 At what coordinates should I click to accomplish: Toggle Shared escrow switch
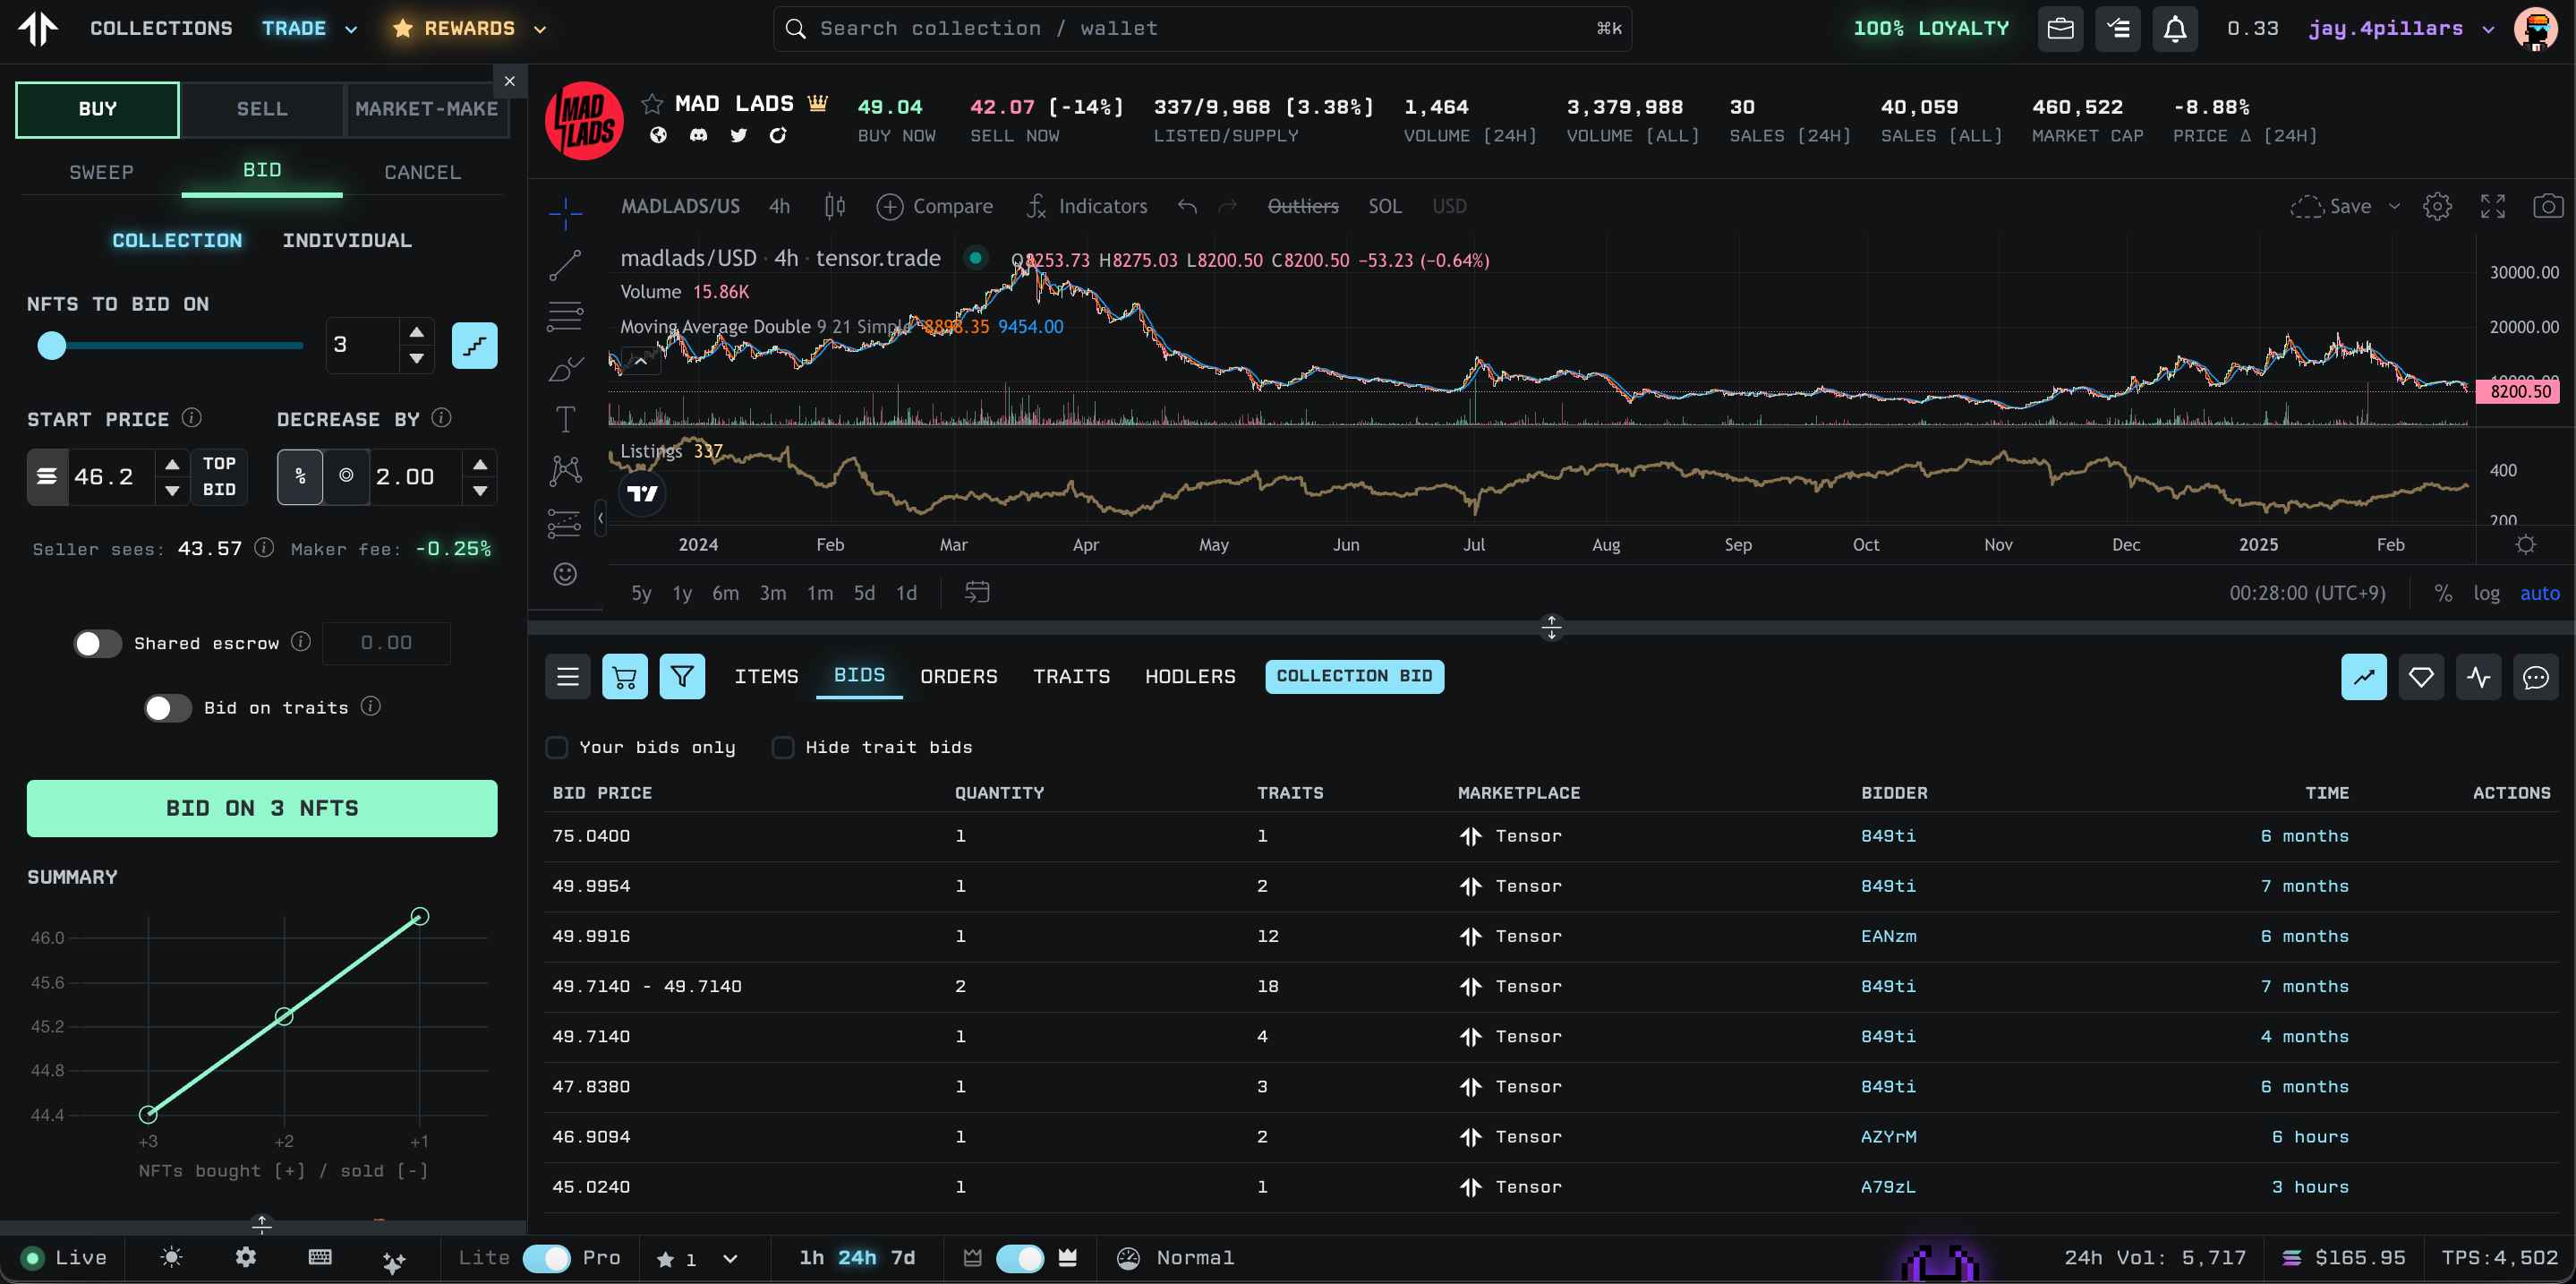click(x=97, y=643)
